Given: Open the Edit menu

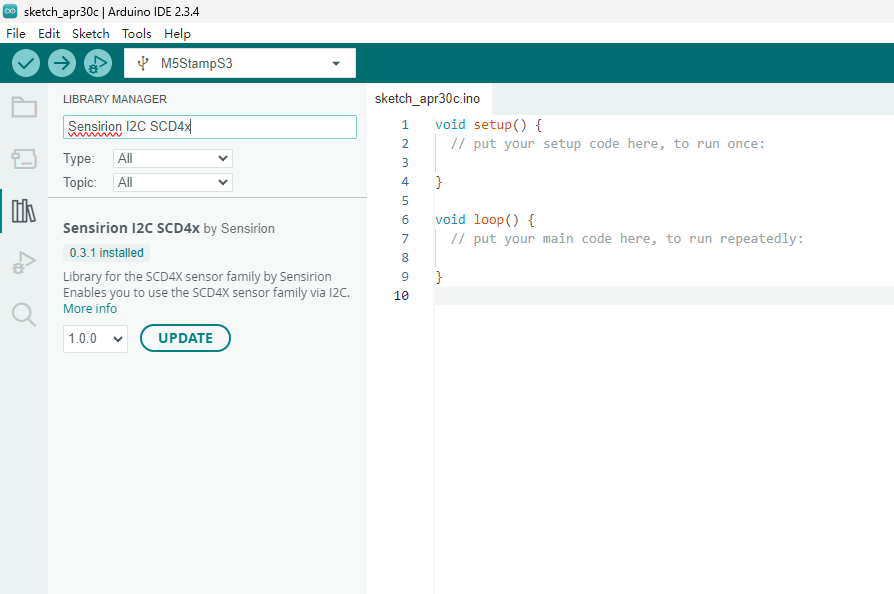Looking at the screenshot, I should 49,34.
